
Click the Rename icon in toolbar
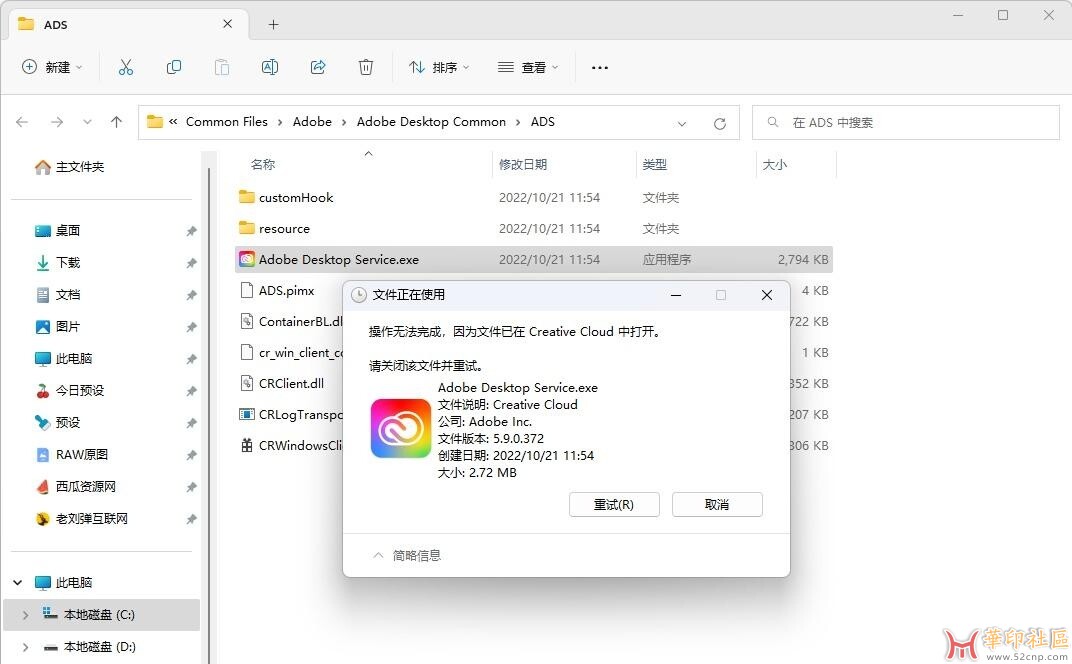pyautogui.click(x=269, y=67)
